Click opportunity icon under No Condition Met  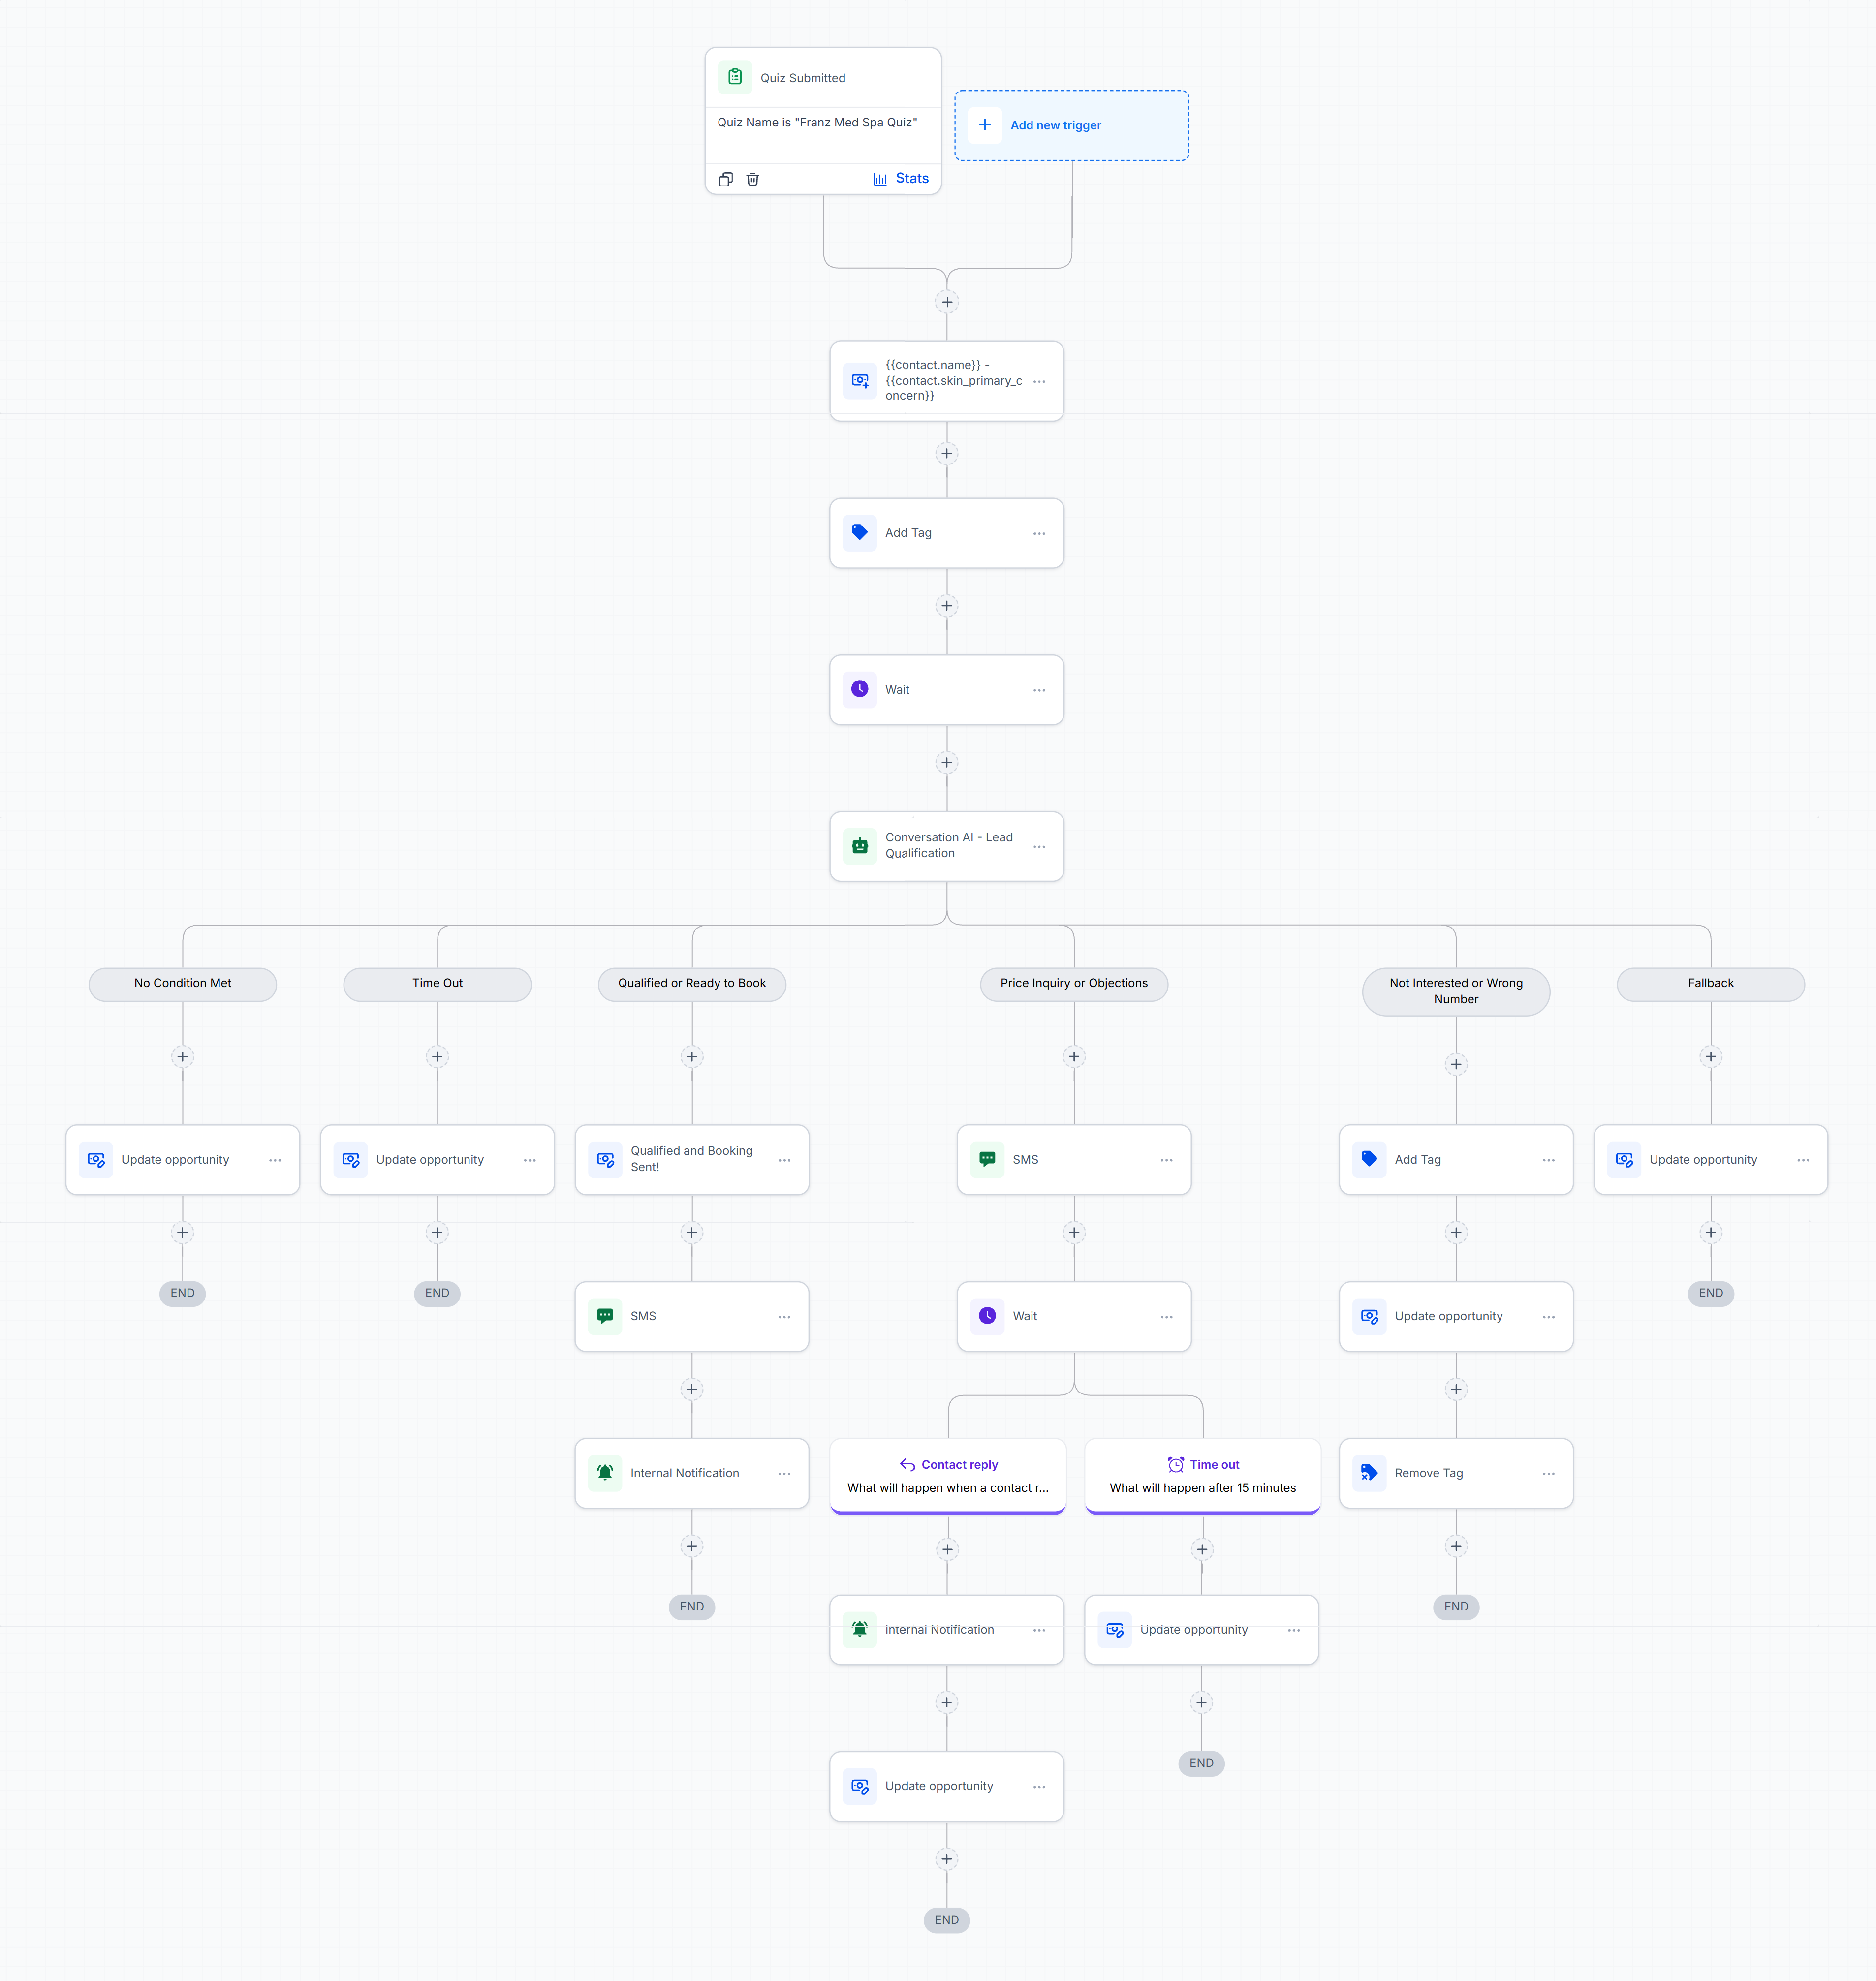(96, 1159)
